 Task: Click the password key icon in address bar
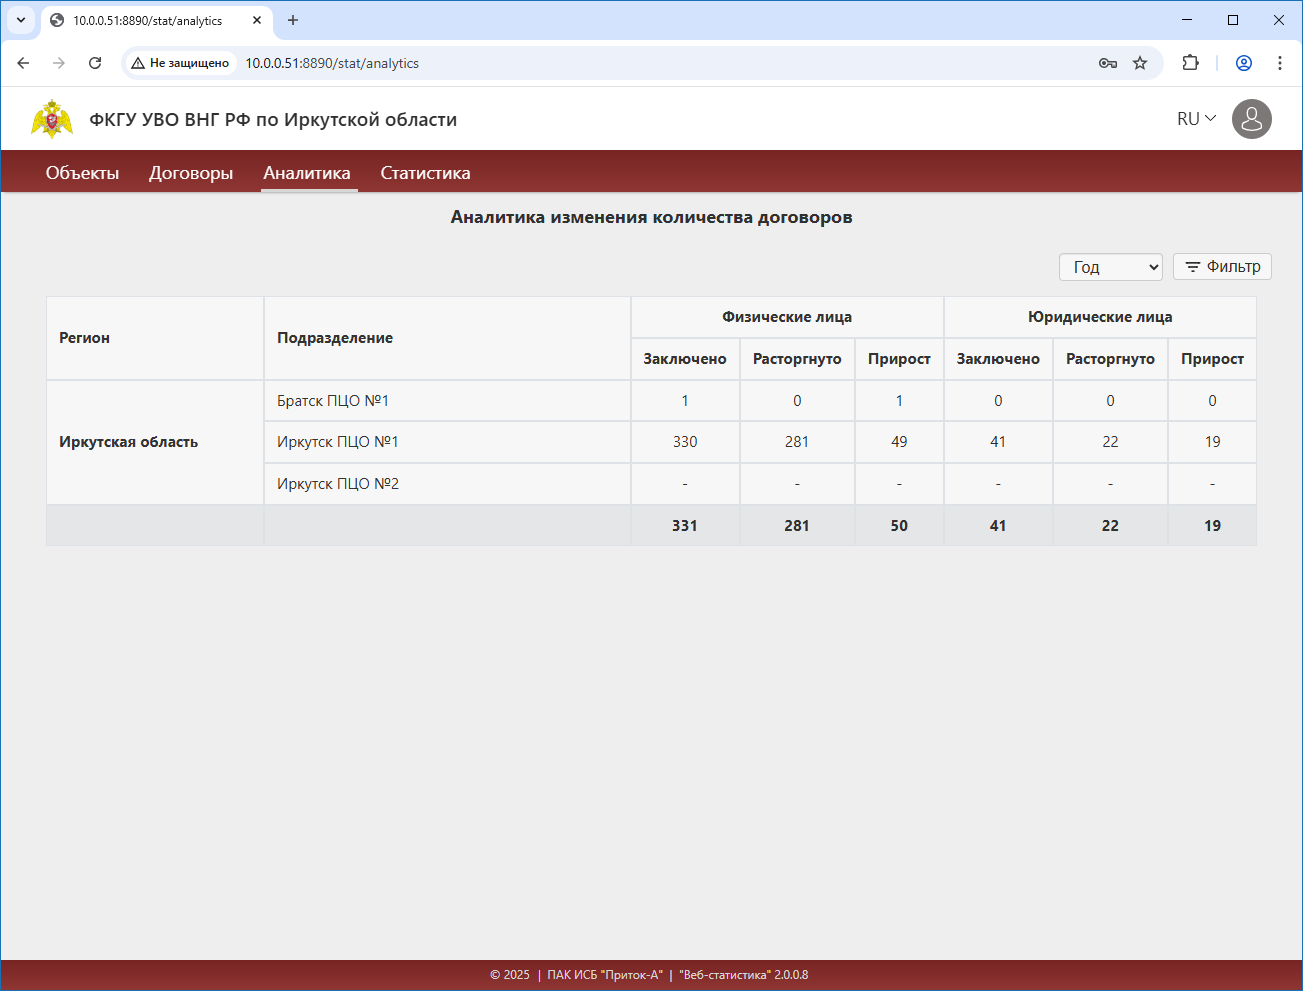[x=1107, y=63]
